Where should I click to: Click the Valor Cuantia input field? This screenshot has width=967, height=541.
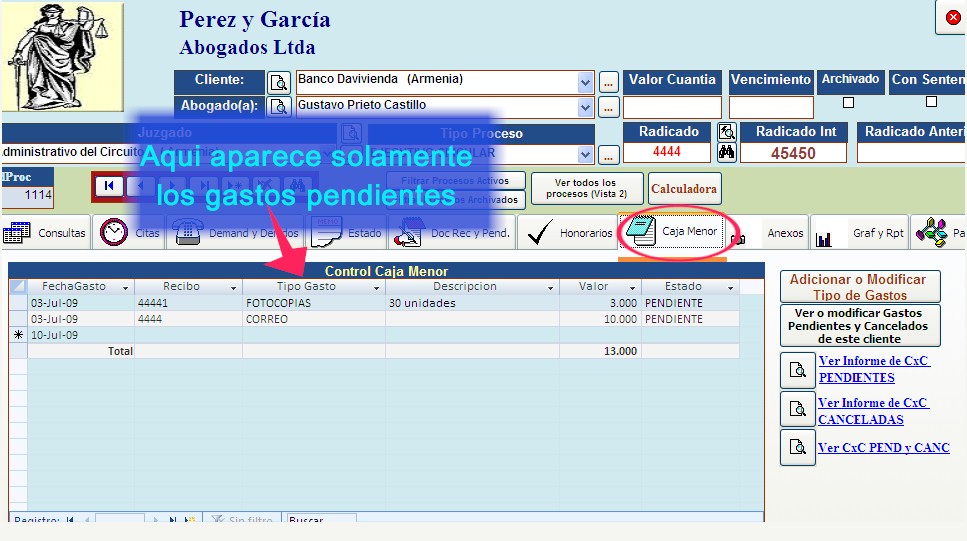point(672,107)
